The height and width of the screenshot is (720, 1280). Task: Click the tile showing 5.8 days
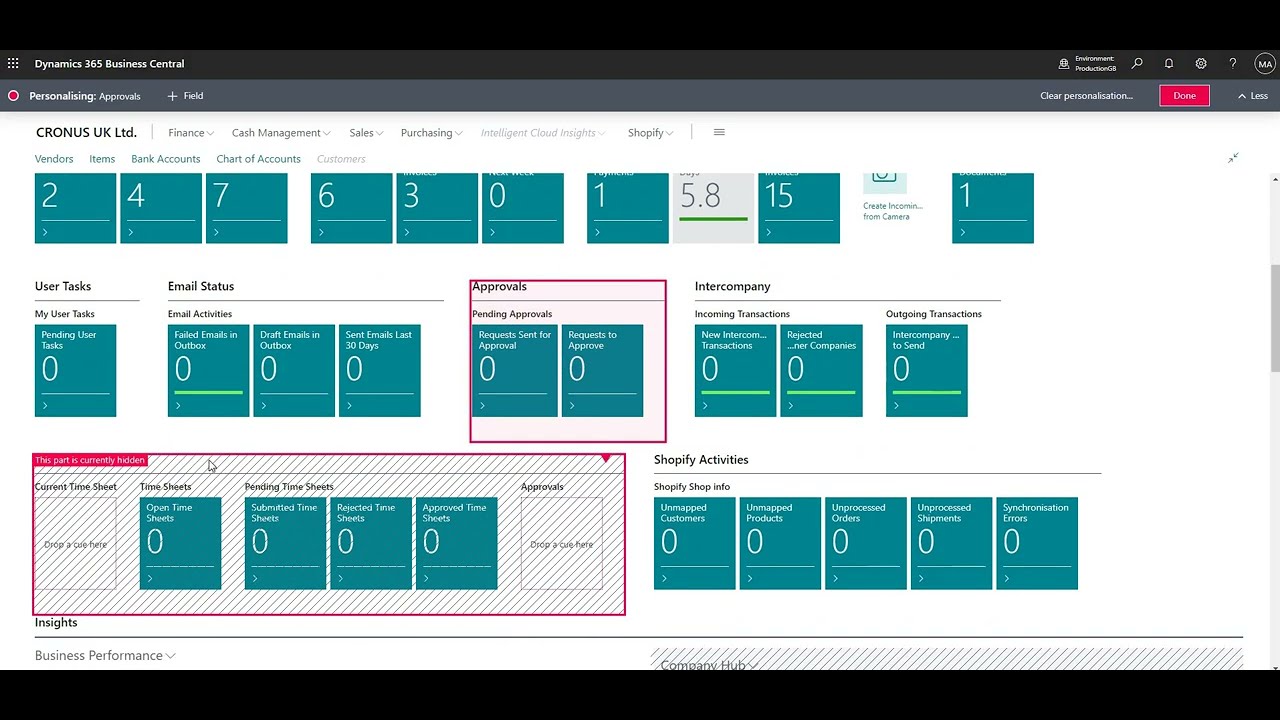(714, 208)
